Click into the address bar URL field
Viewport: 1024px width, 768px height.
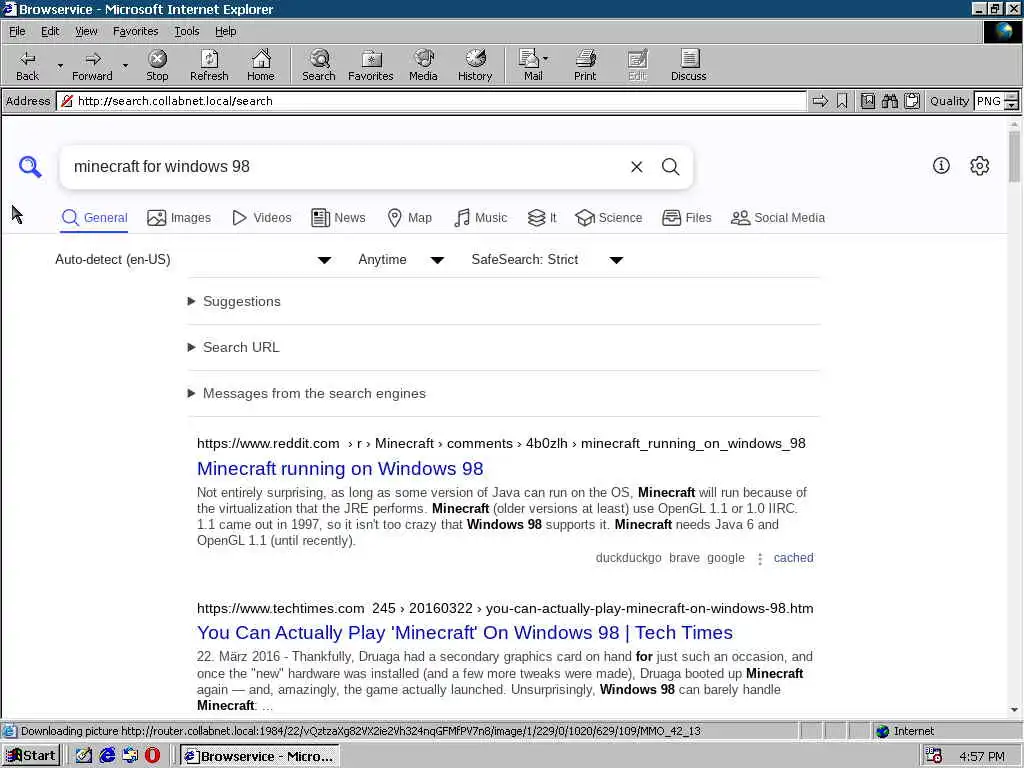coord(431,101)
